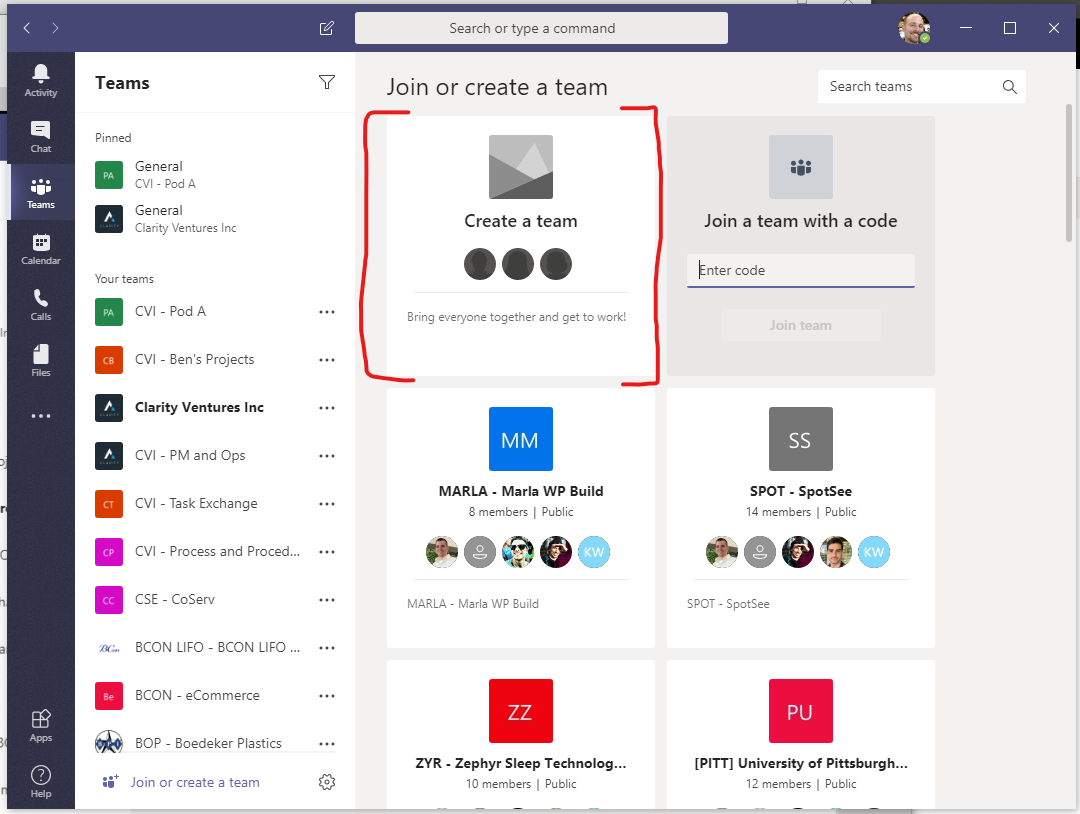The image size is (1080, 814).
Task: Click the search teams magnifier icon
Action: [x=1009, y=87]
